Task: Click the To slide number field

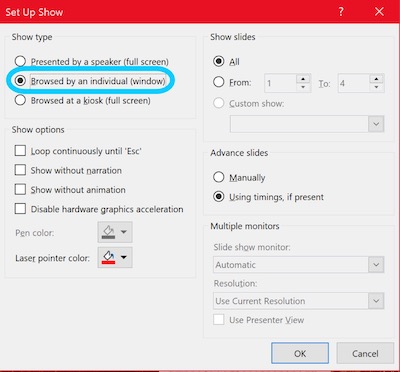Action: pos(354,83)
